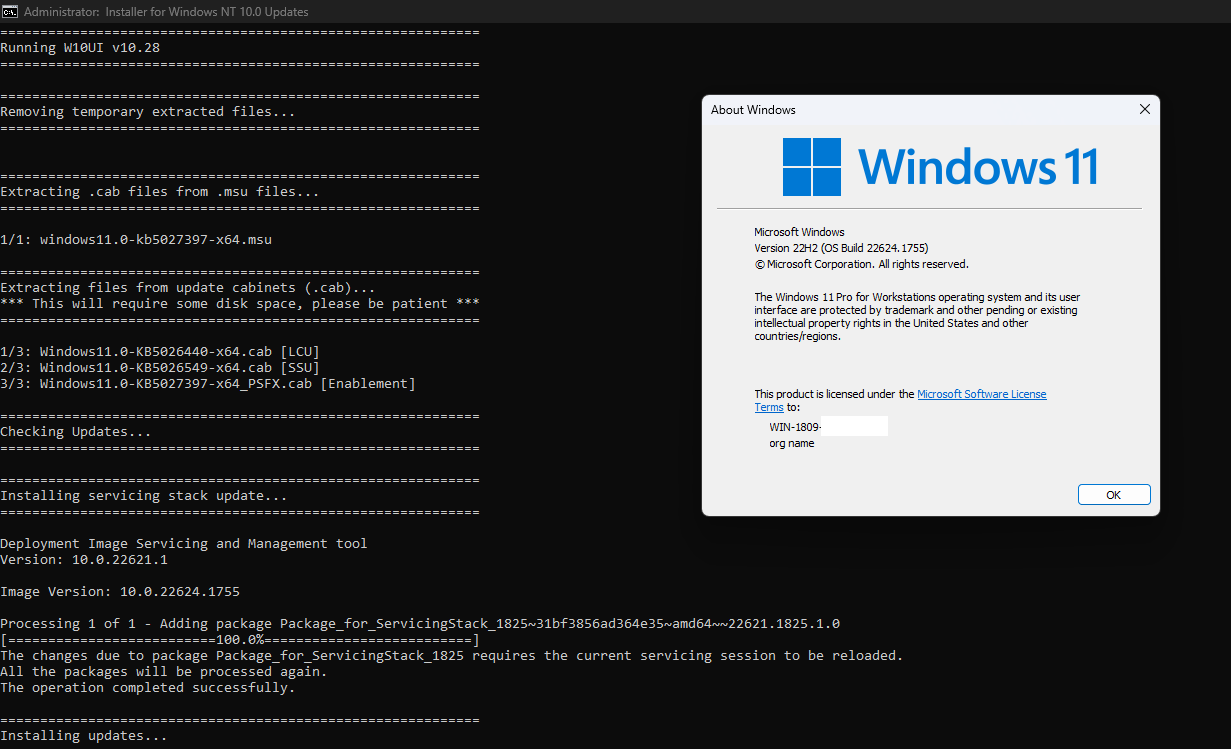Click 'This will require some disk space' warning line
The height and width of the screenshot is (749, 1231).
click(240, 304)
